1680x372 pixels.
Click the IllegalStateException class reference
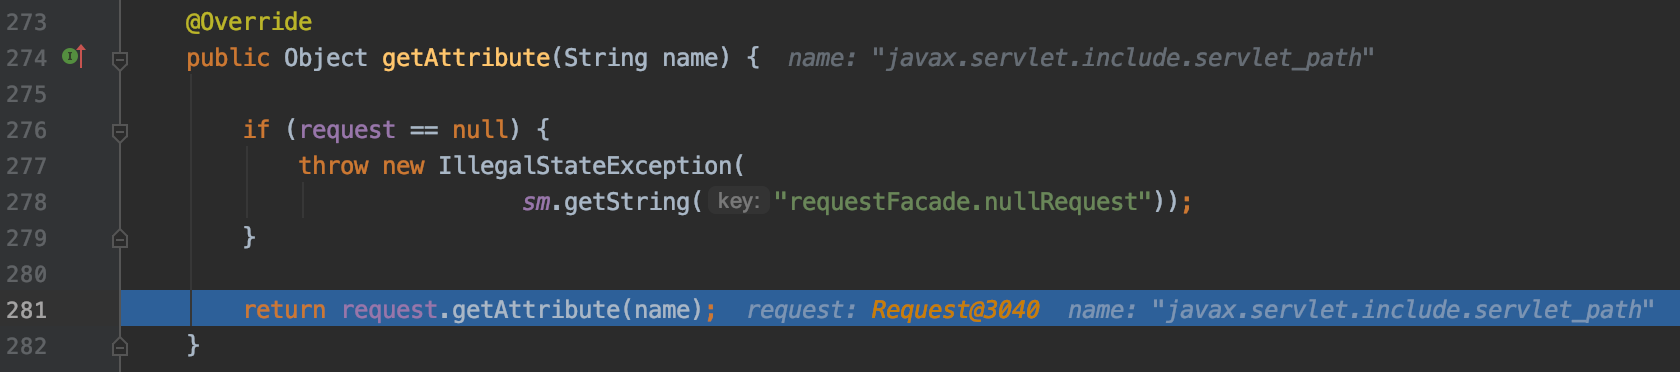click(x=585, y=166)
